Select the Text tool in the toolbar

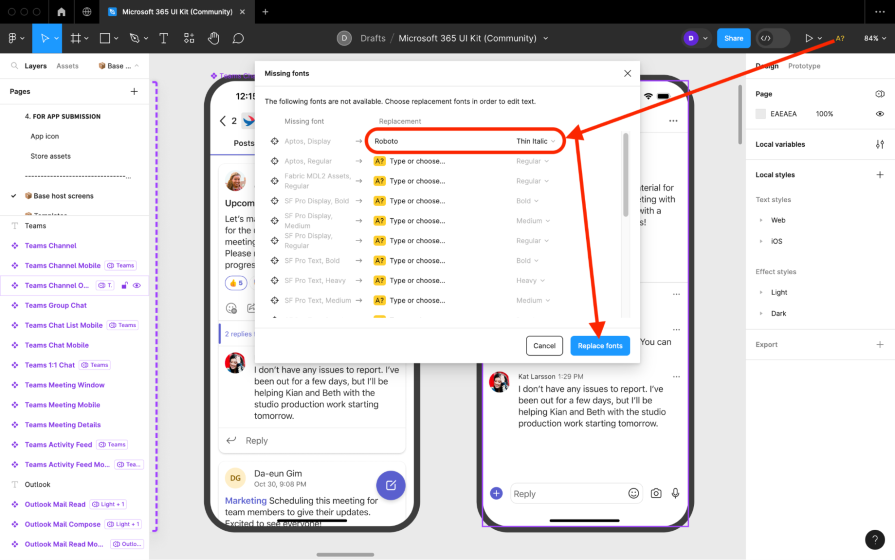(x=163, y=38)
